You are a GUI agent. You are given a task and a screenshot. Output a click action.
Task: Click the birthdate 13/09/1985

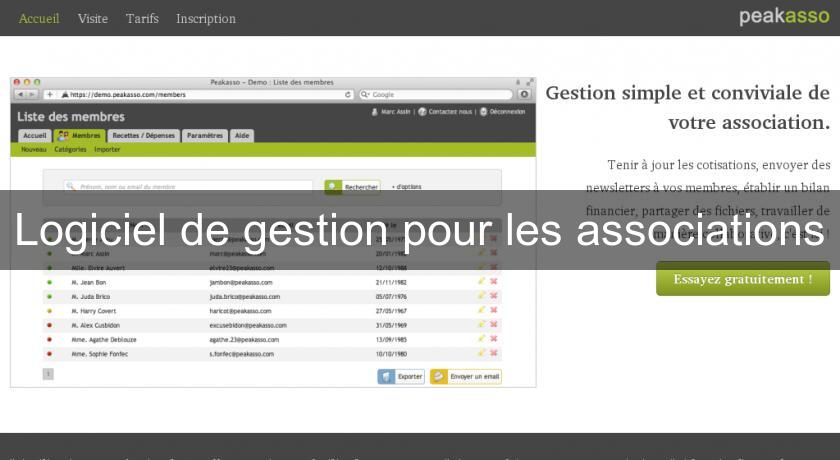click(x=391, y=340)
